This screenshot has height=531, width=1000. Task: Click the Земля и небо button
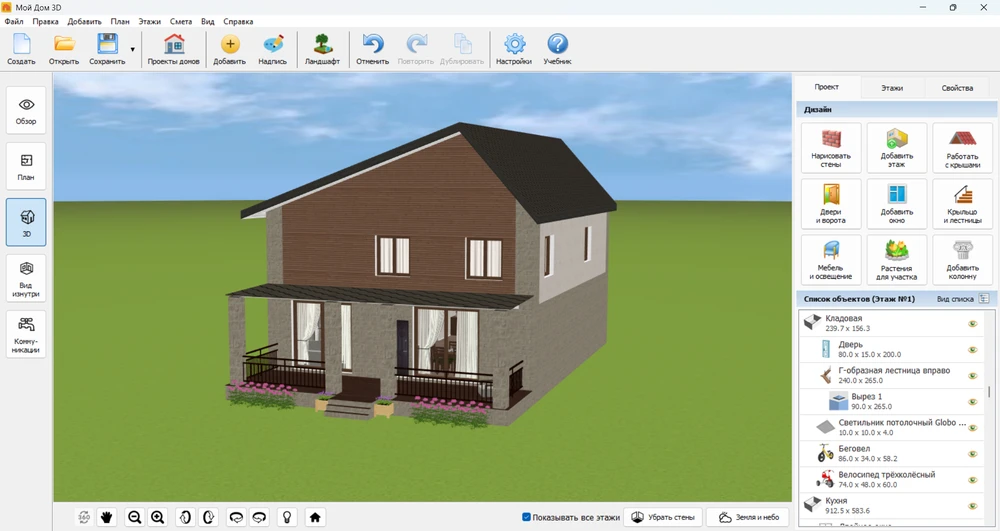(x=748, y=517)
